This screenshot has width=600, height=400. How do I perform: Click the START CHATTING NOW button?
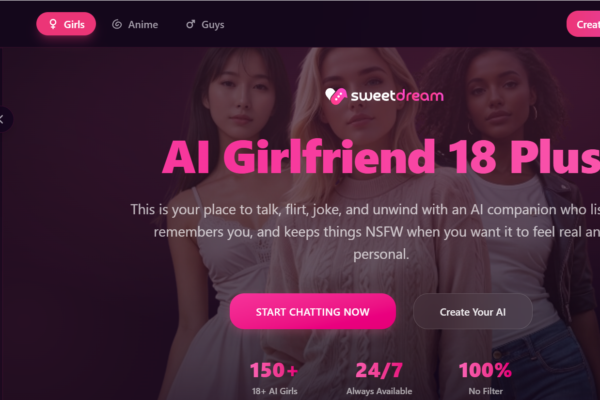tap(312, 312)
